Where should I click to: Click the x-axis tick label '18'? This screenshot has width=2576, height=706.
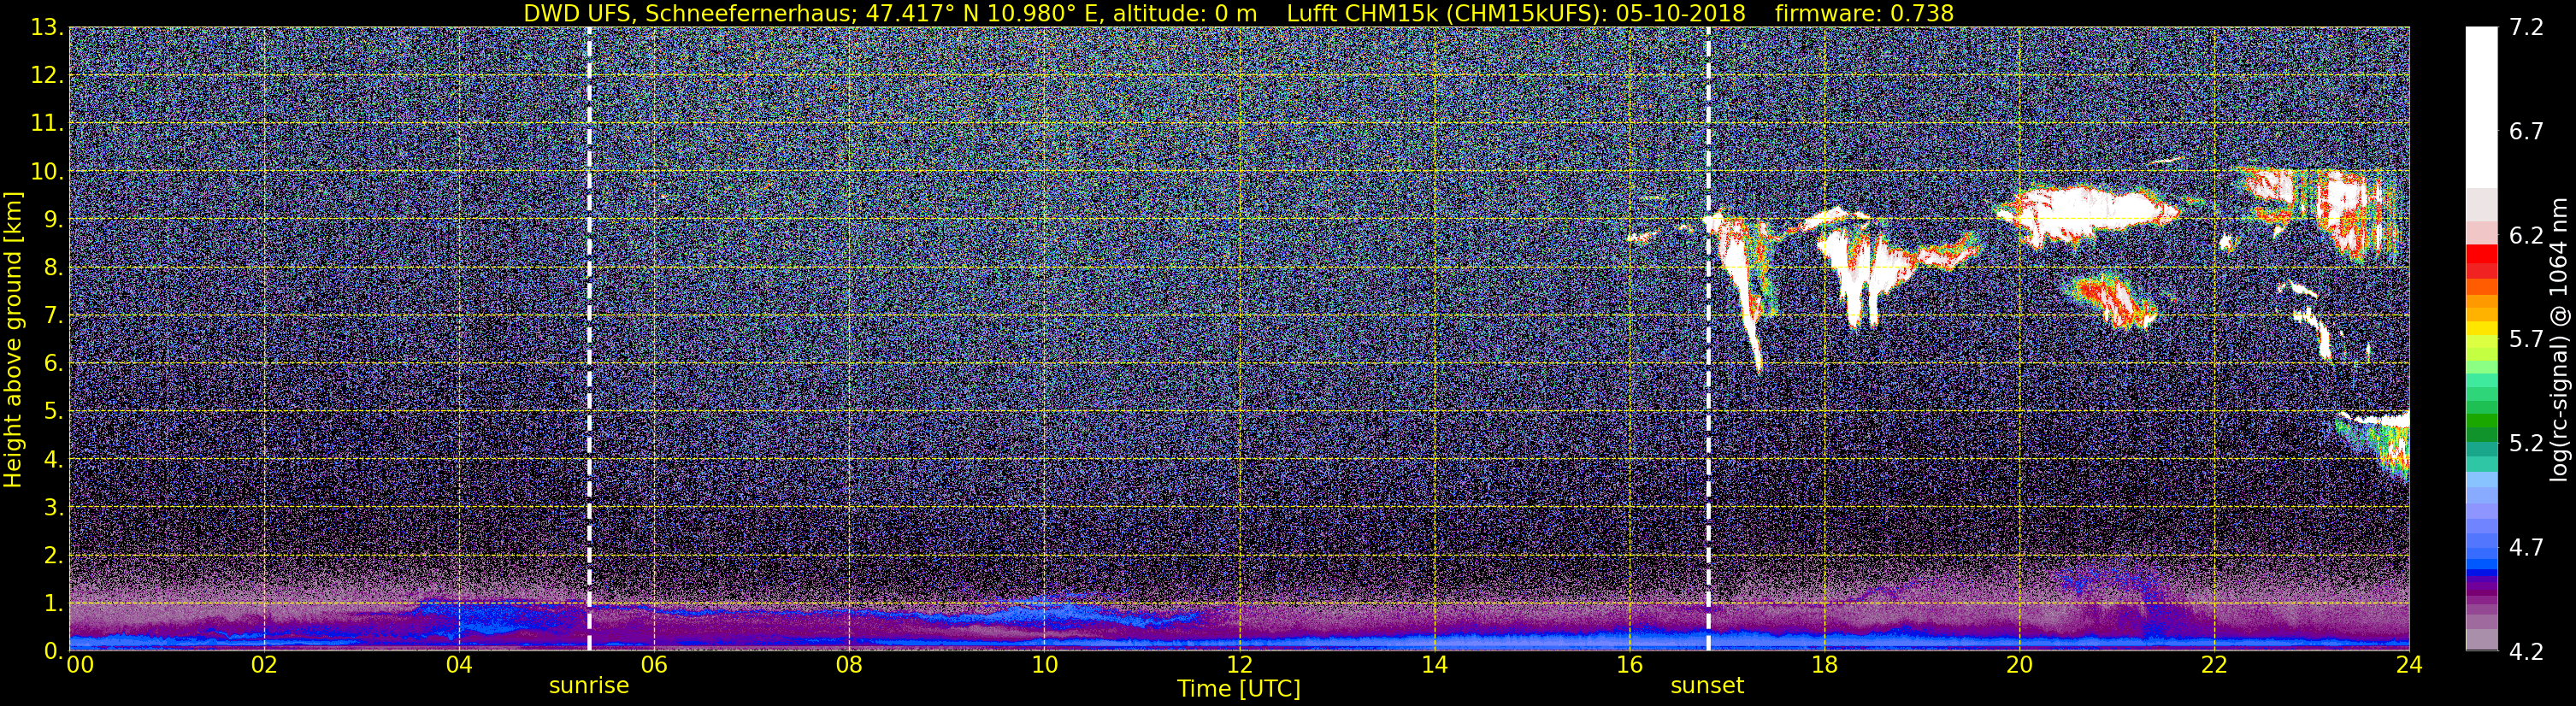1824,665
